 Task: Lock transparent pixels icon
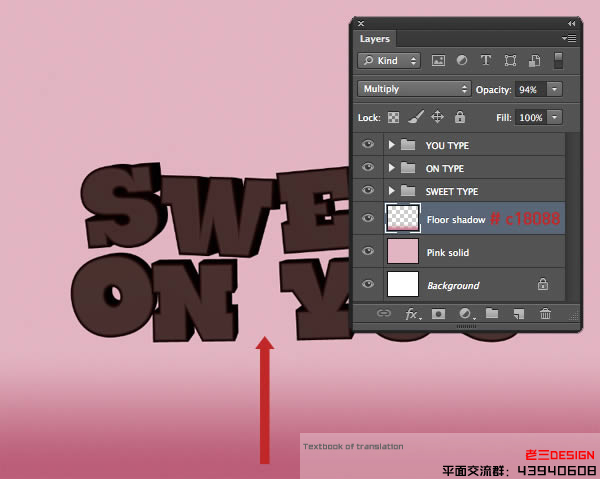click(393, 117)
